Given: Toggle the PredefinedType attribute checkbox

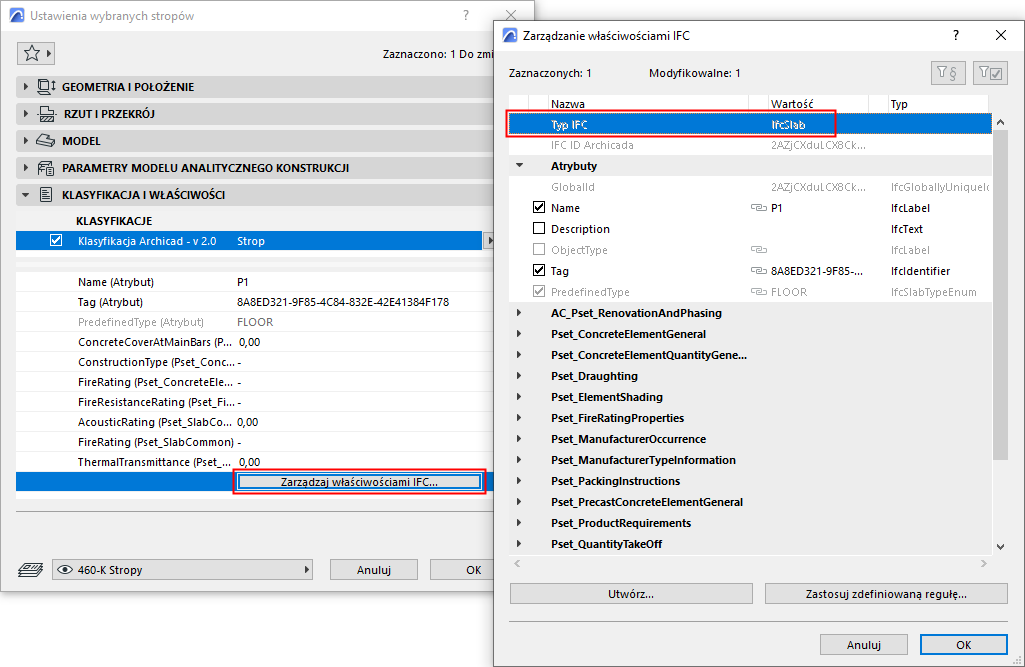Looking at the screenshot, I should tap(539, 291).
